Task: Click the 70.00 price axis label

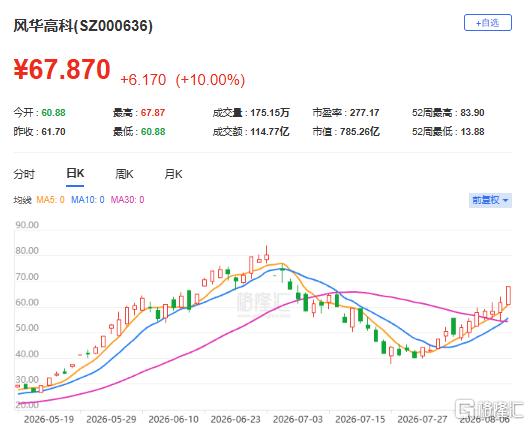Action: [x=27, y=277]
